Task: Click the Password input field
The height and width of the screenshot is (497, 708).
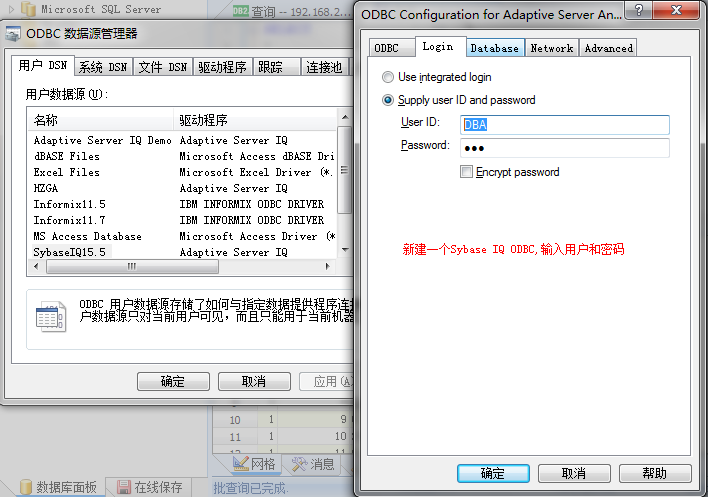Action: coord(564,148)
